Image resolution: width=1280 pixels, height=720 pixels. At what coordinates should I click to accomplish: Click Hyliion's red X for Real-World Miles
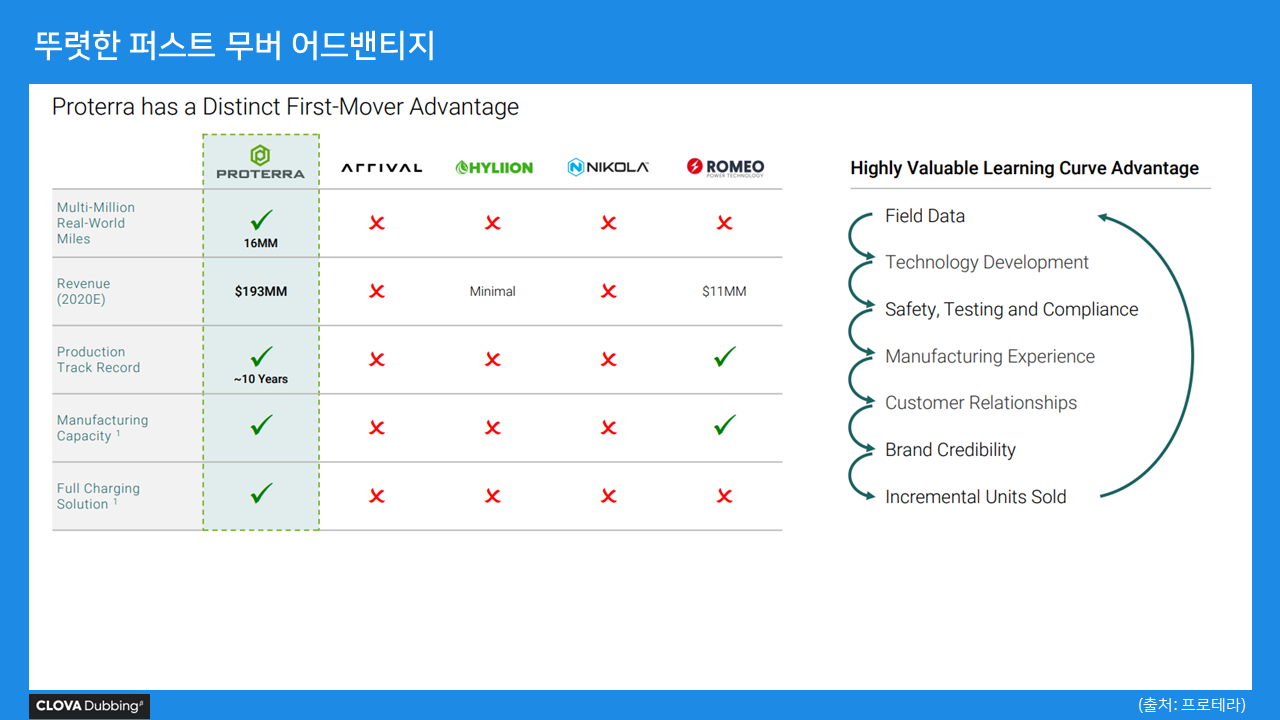(493, 223)
